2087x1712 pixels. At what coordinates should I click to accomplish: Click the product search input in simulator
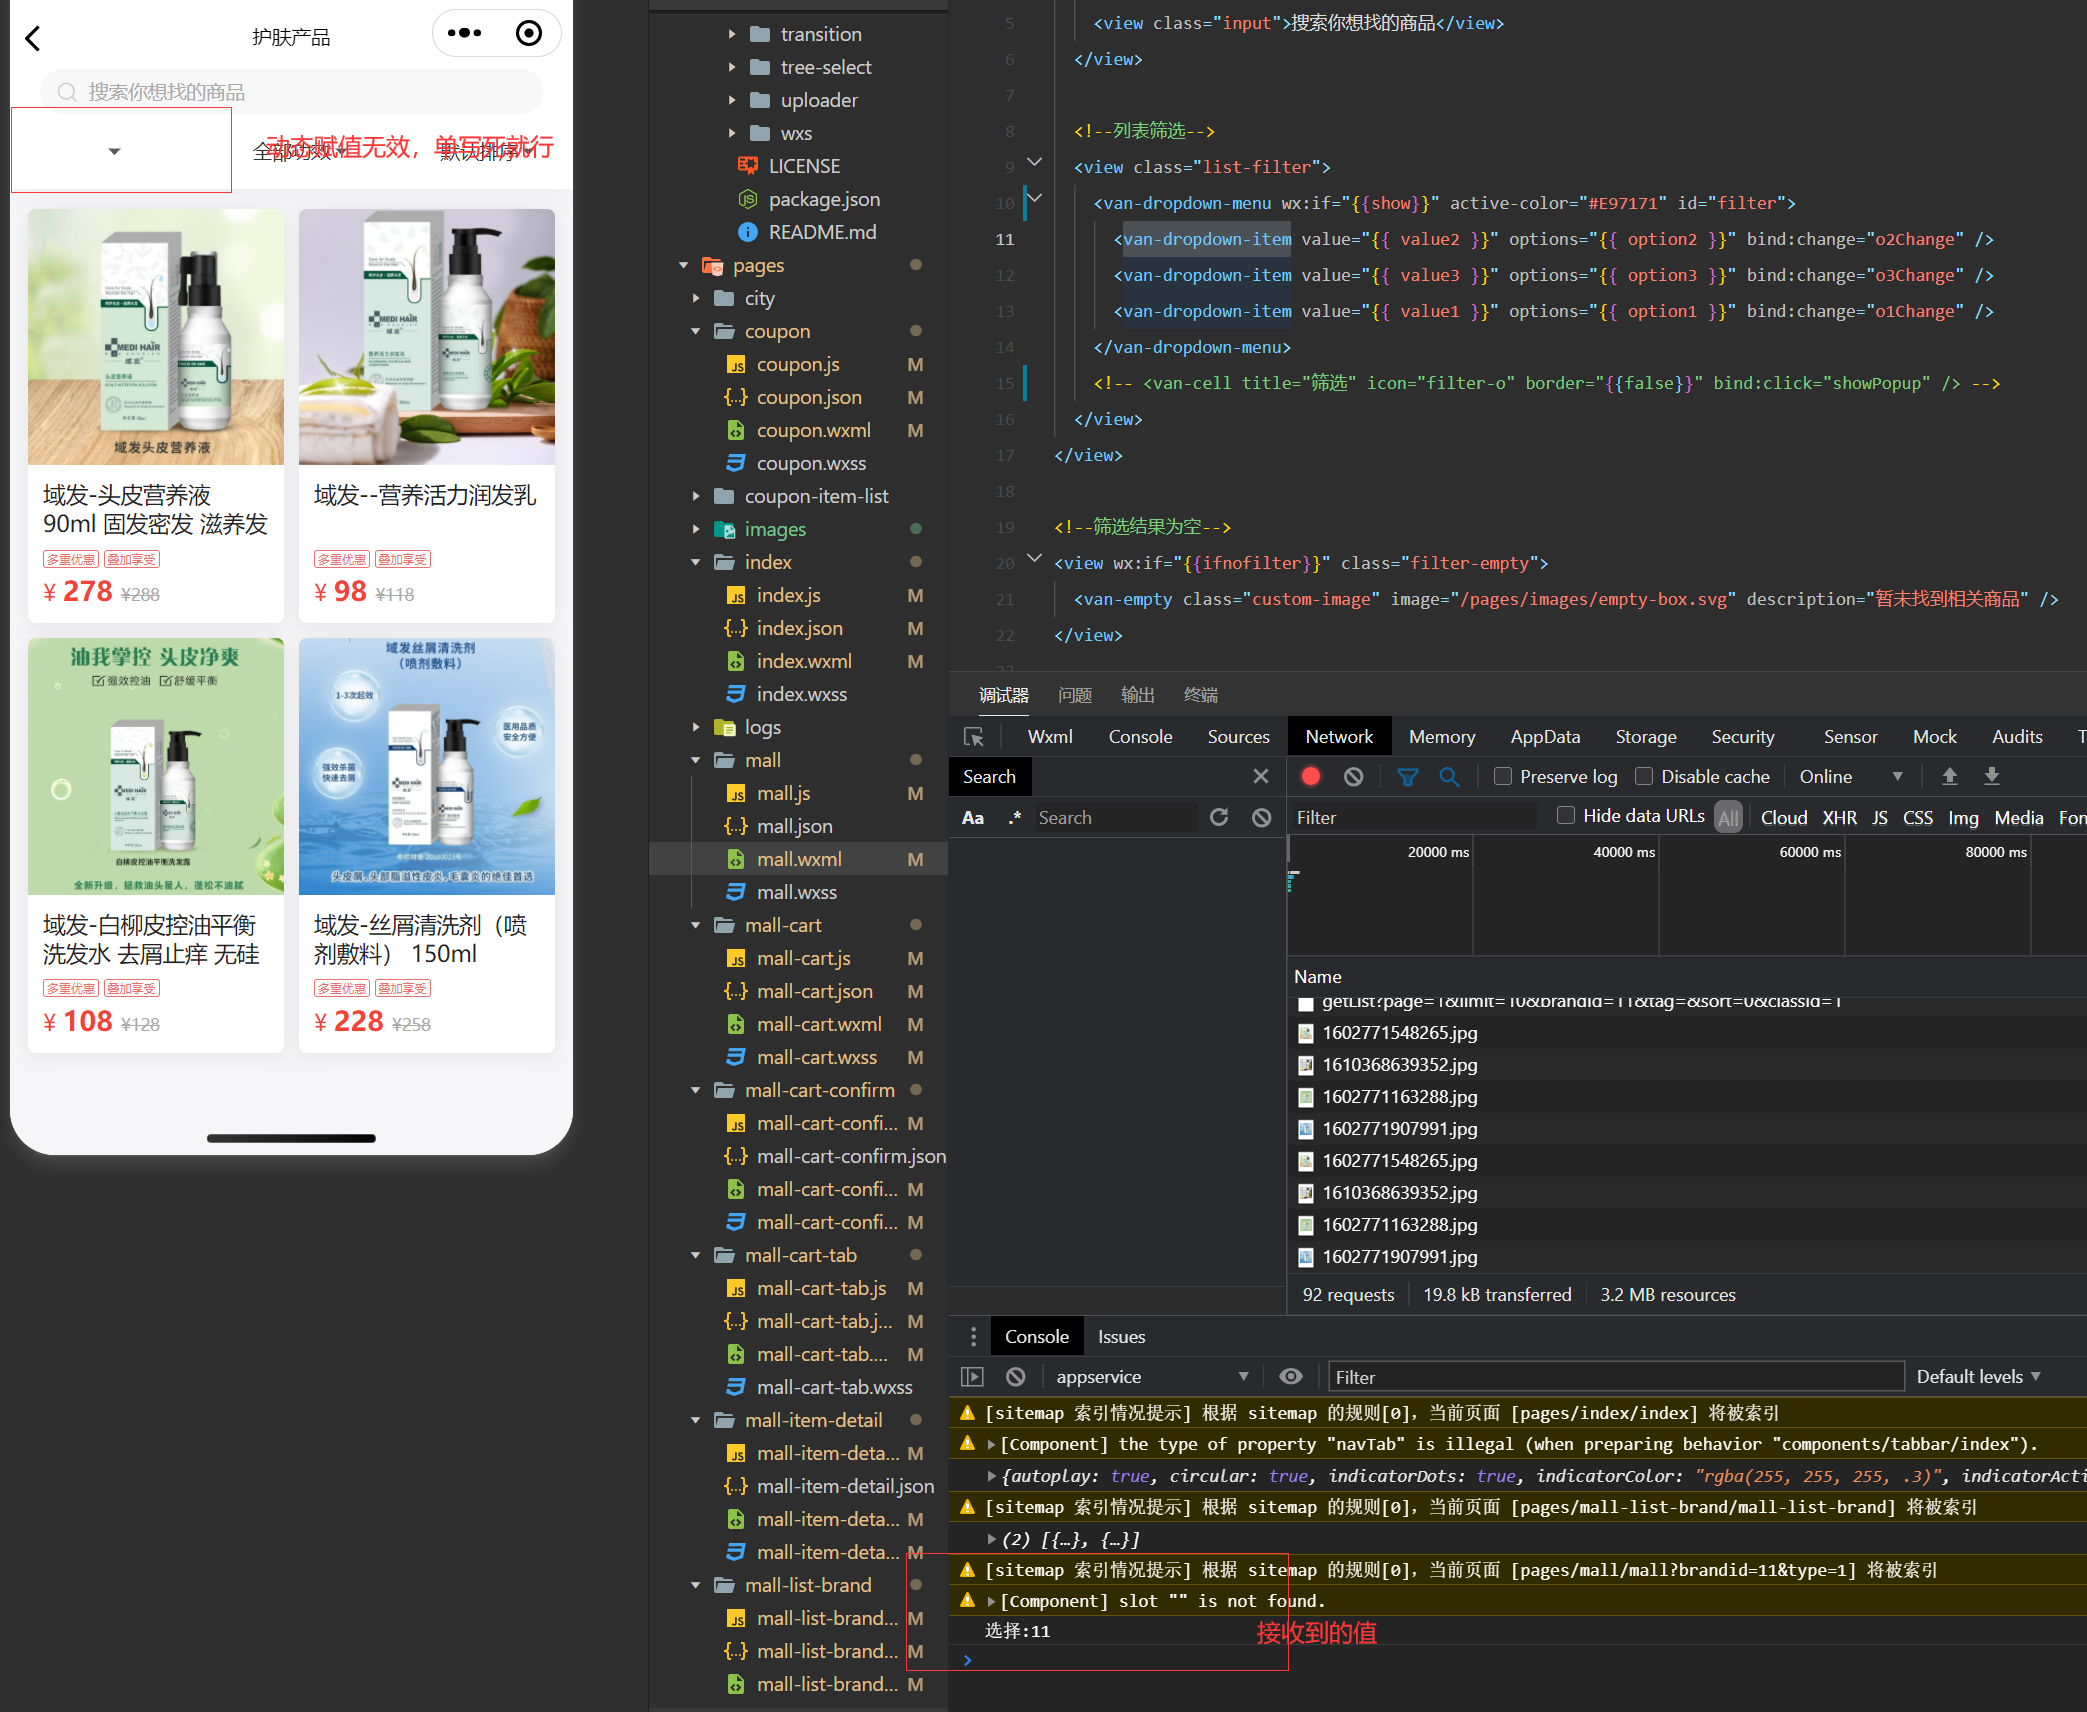pos(290,92)
